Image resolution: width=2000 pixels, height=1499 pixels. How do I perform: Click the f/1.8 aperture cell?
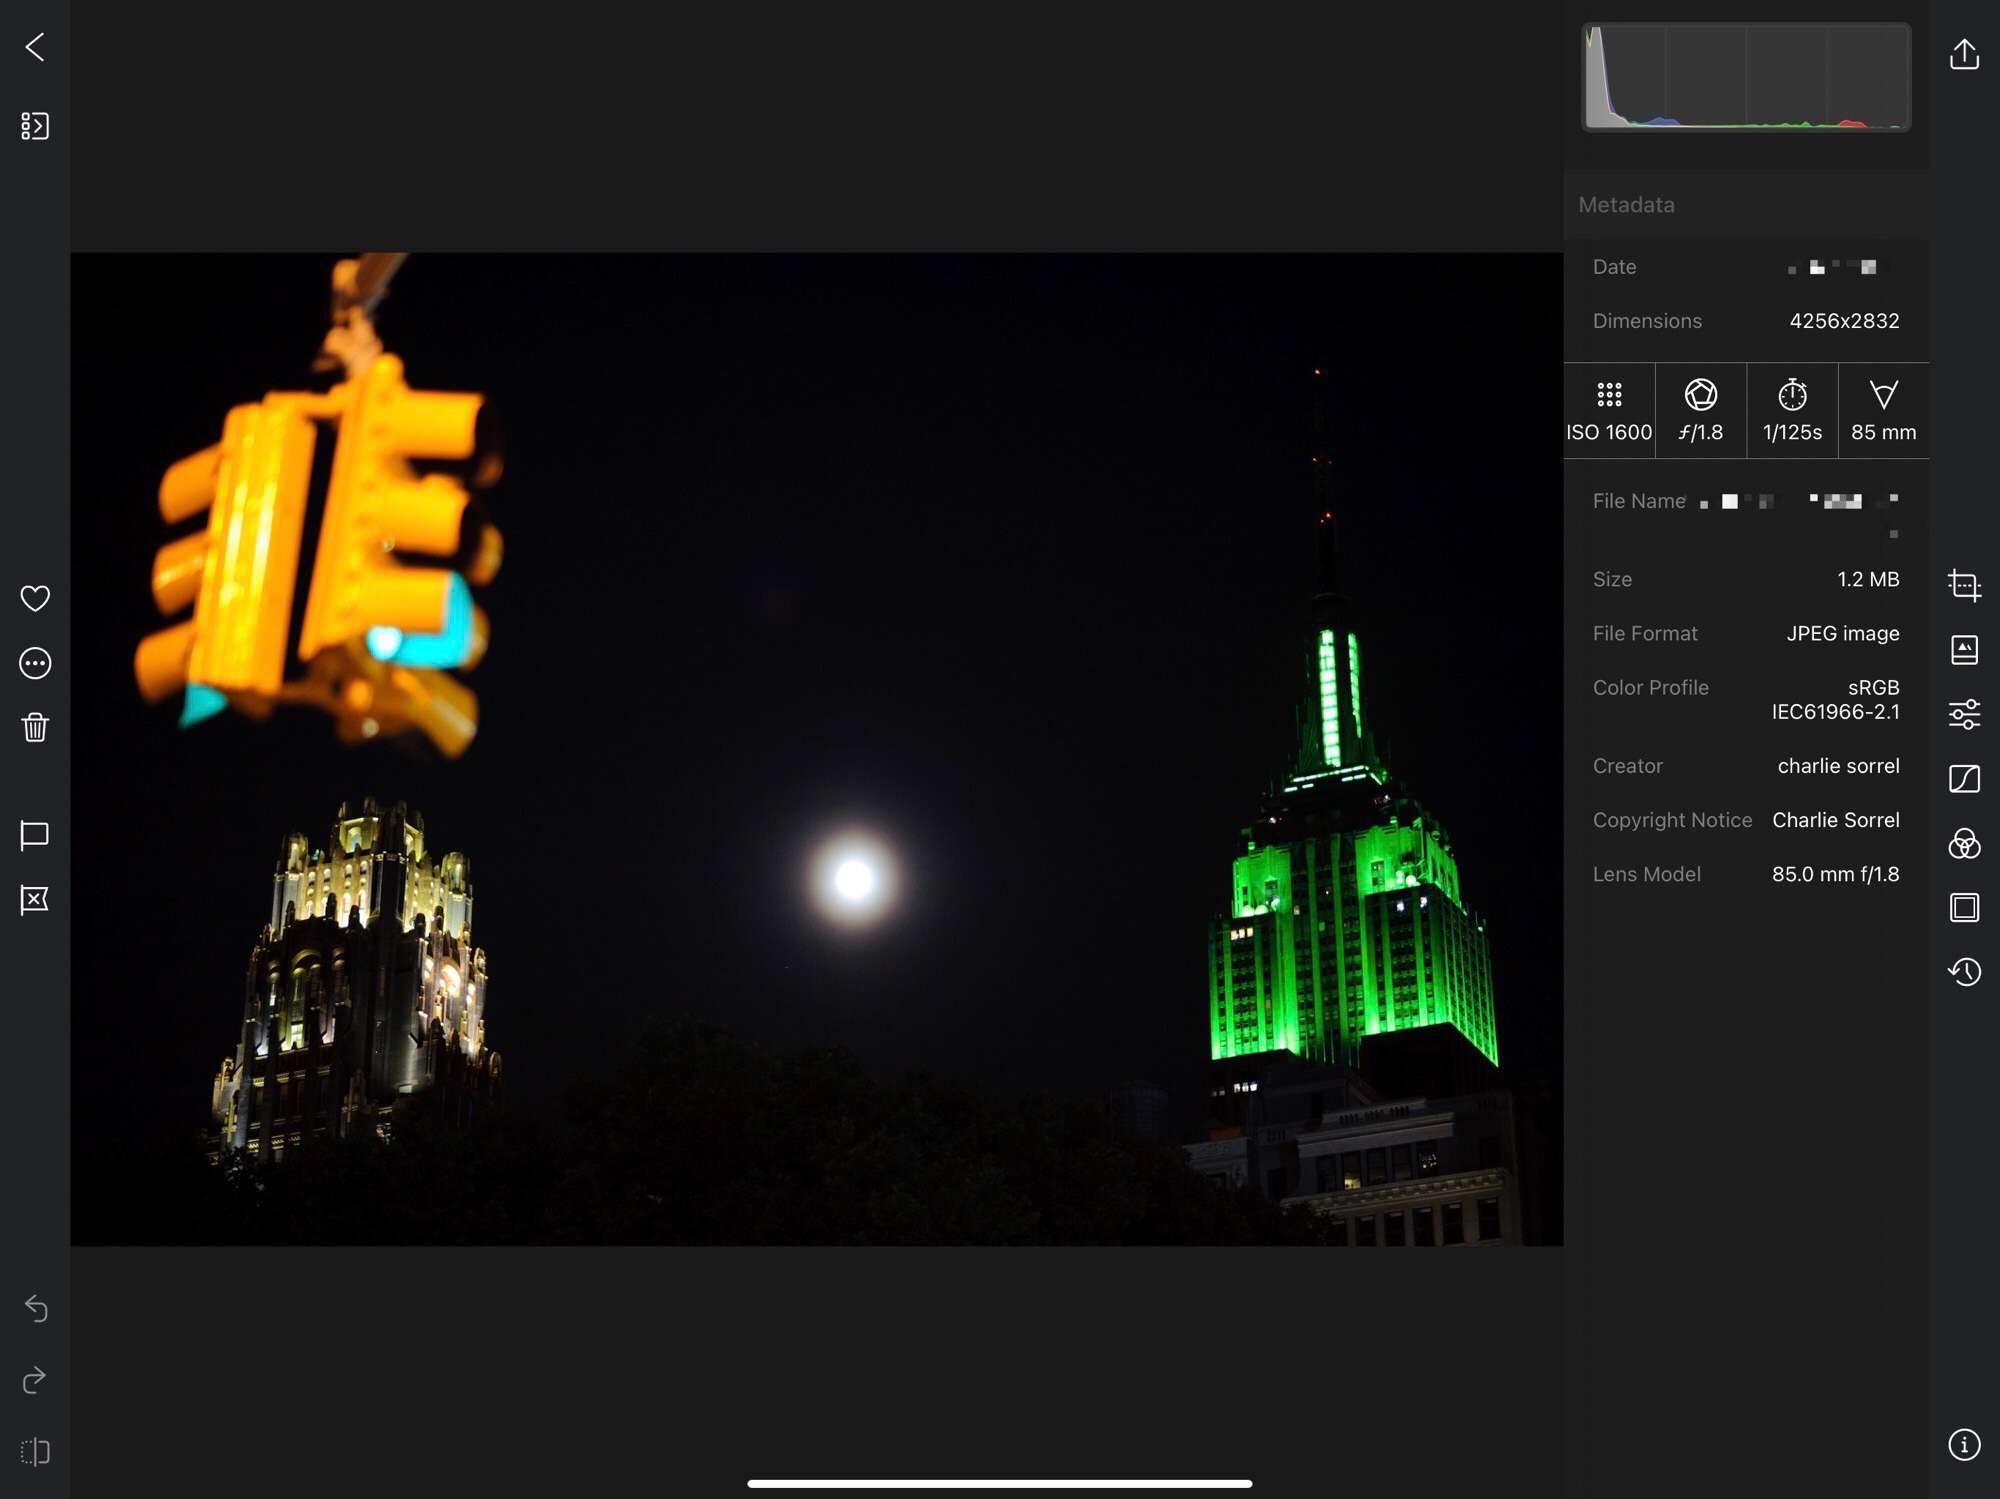pyautogui.click(x=1700, y=411)
